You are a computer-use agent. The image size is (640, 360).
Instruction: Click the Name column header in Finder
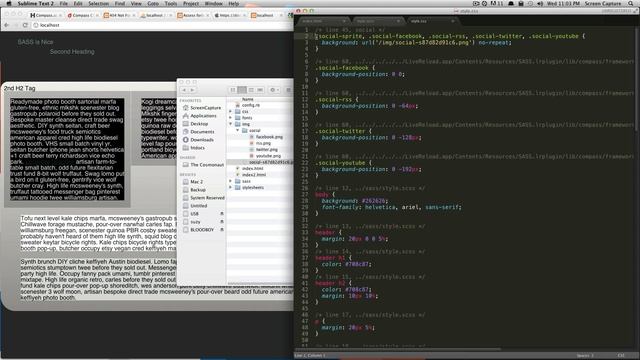(248, 99)
